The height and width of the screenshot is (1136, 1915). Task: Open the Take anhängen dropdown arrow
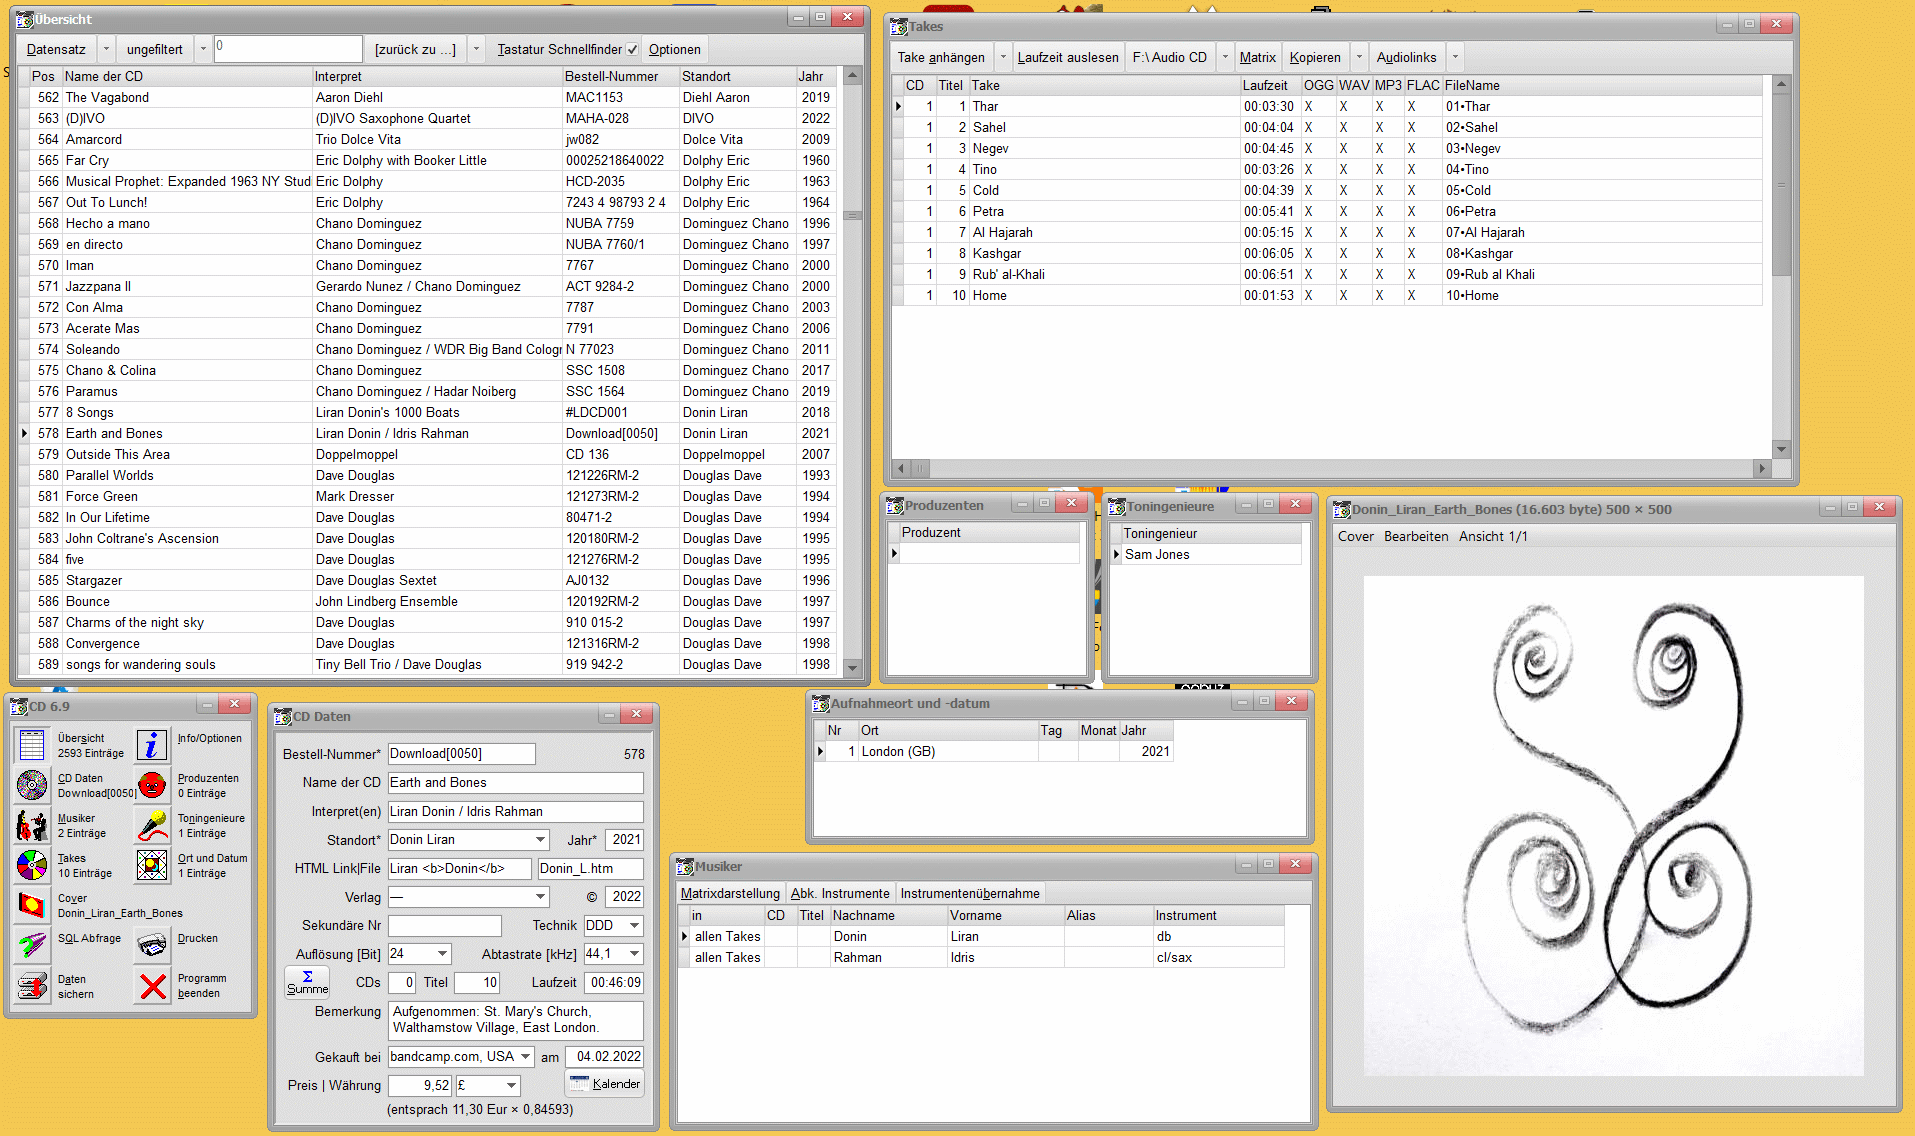pos(1003,57)
